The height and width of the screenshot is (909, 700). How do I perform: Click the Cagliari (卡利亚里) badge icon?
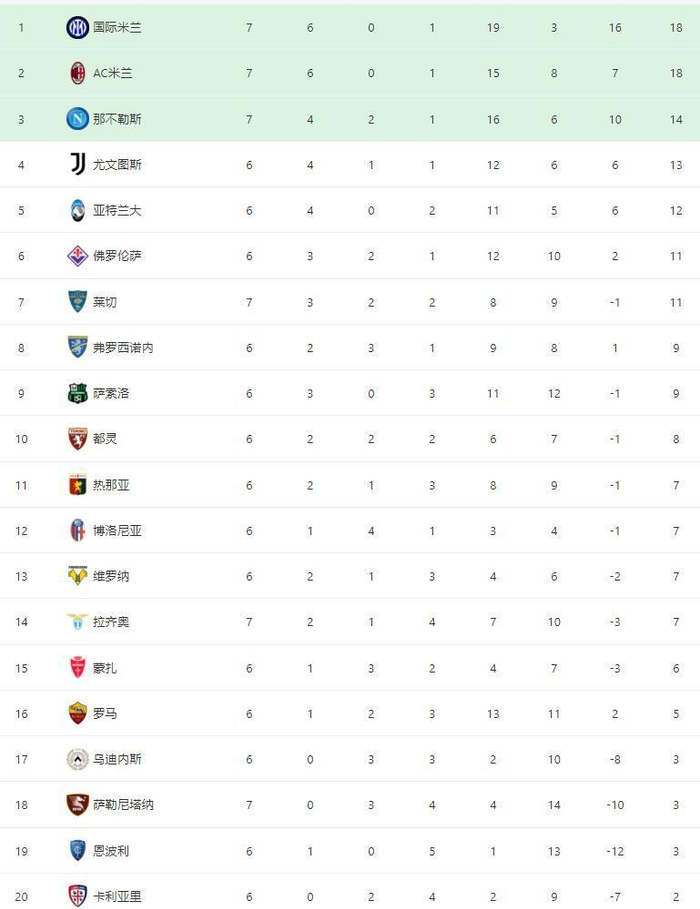click(x=77, y=896)
